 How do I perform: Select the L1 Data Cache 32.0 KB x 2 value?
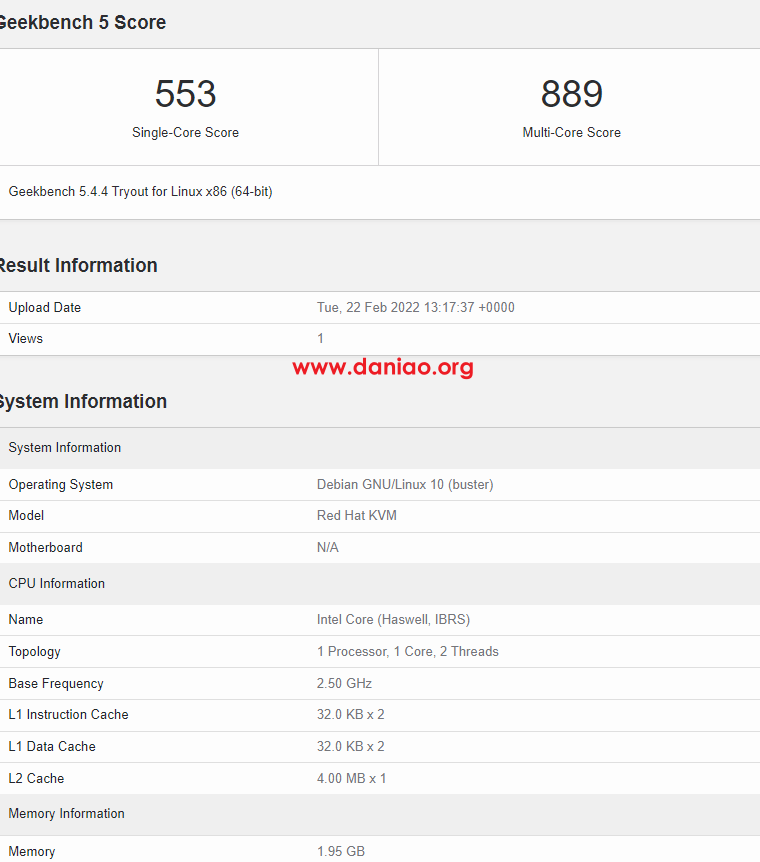[x=350, y=747]
